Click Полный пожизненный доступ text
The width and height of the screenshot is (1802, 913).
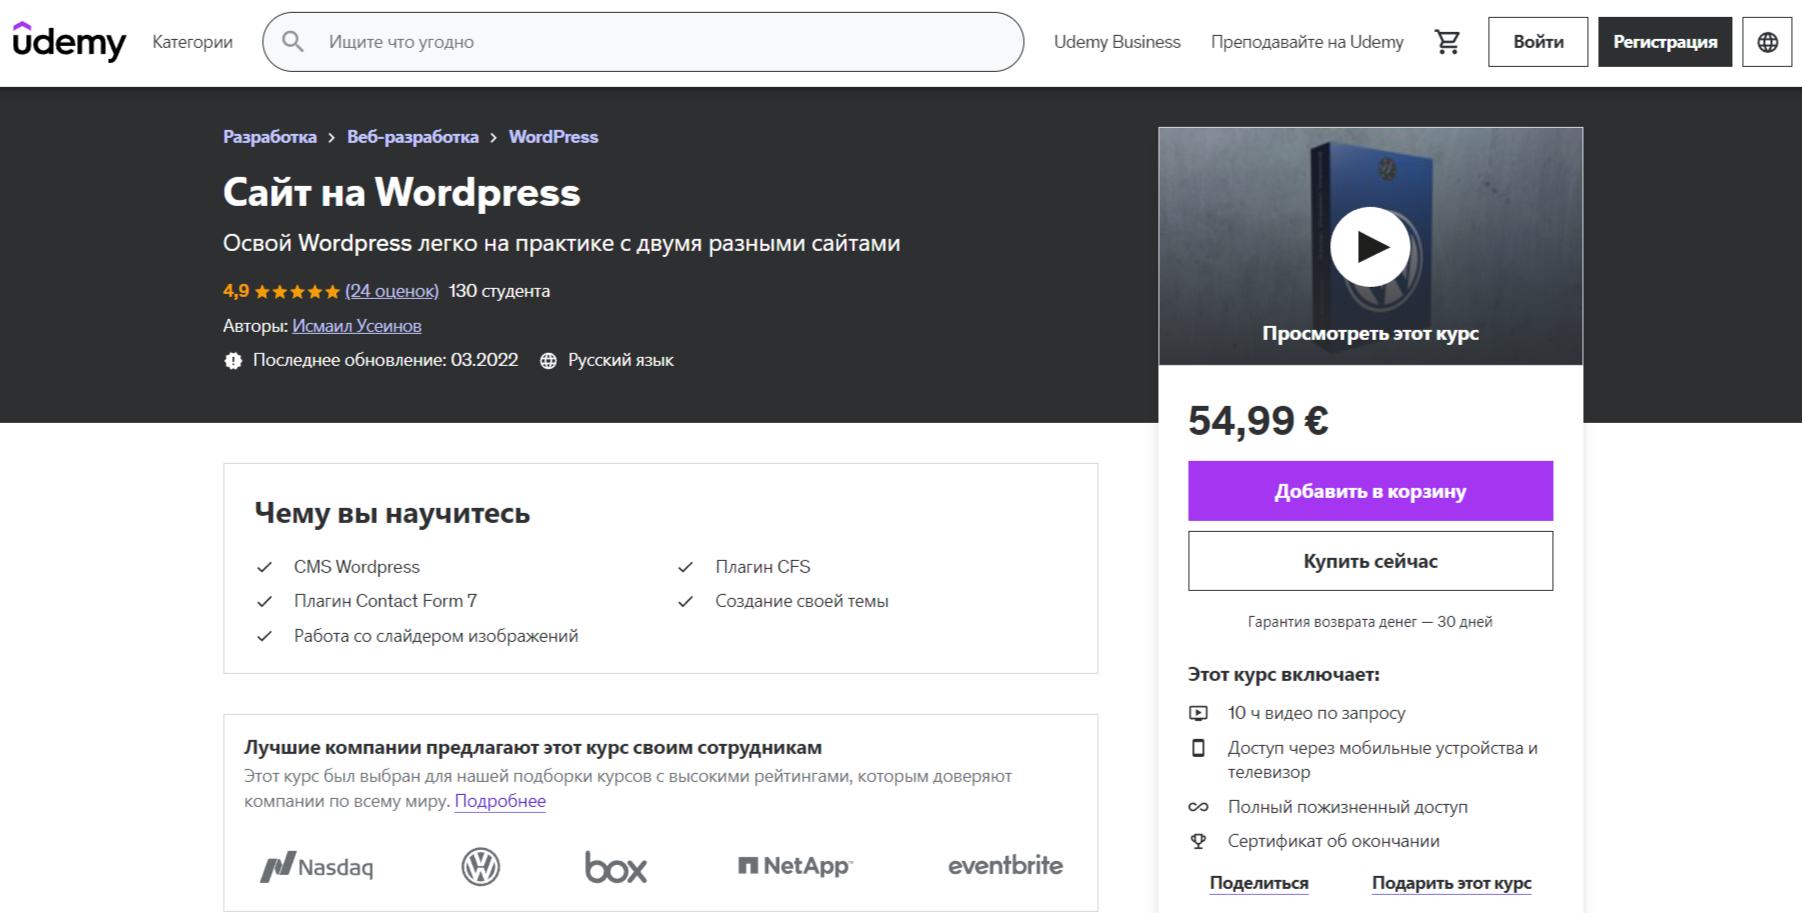pyautogui.click(x=1348, y=807)
